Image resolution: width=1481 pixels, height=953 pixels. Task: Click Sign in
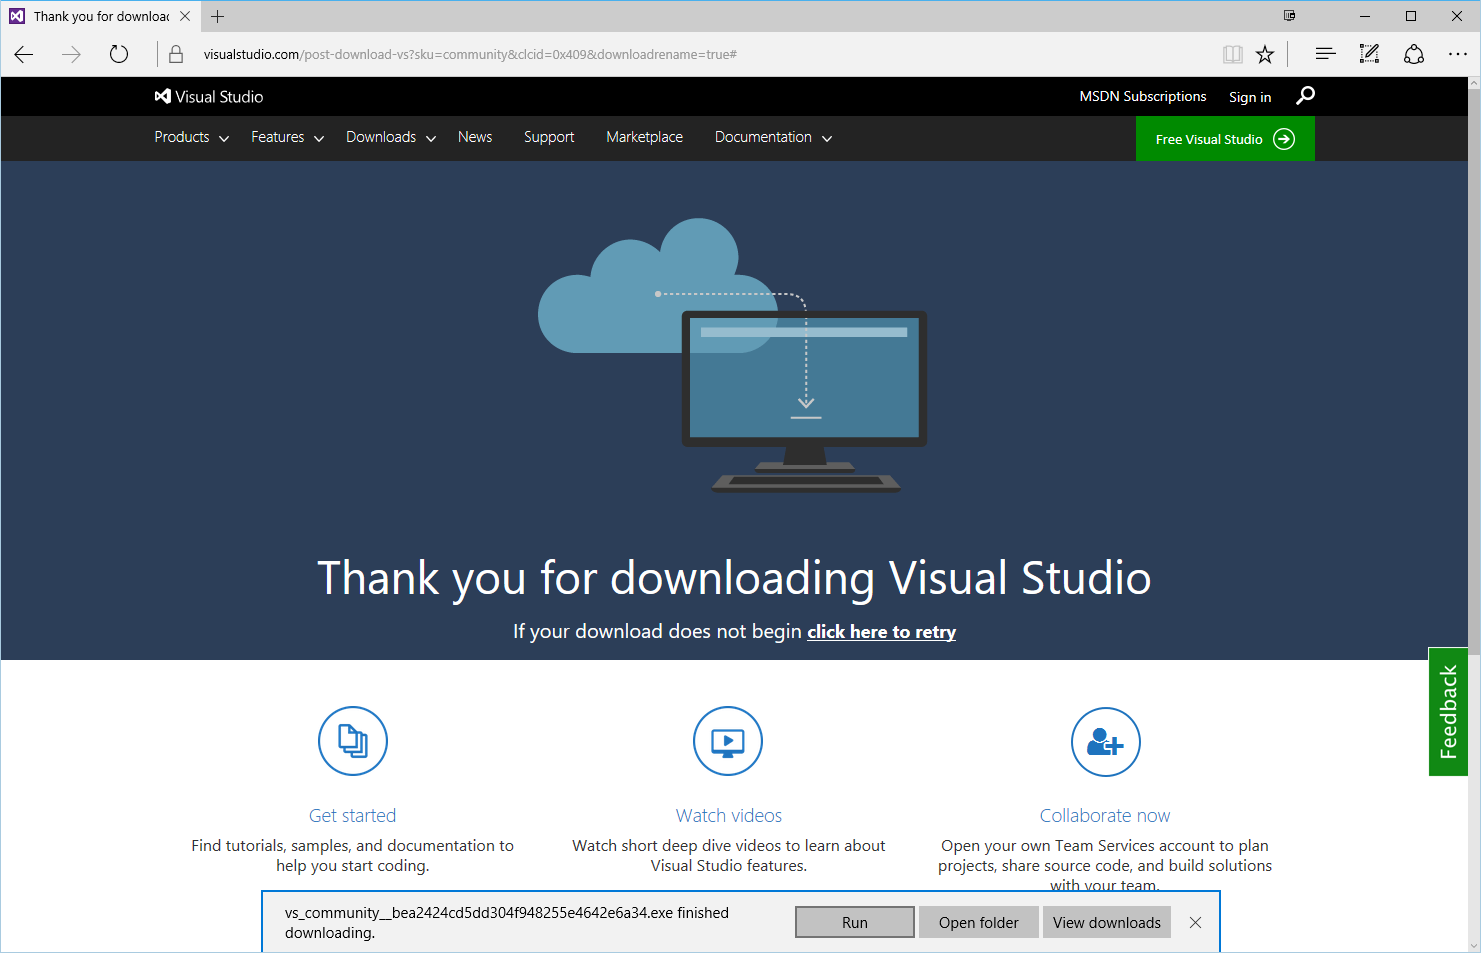(1250, 97)
